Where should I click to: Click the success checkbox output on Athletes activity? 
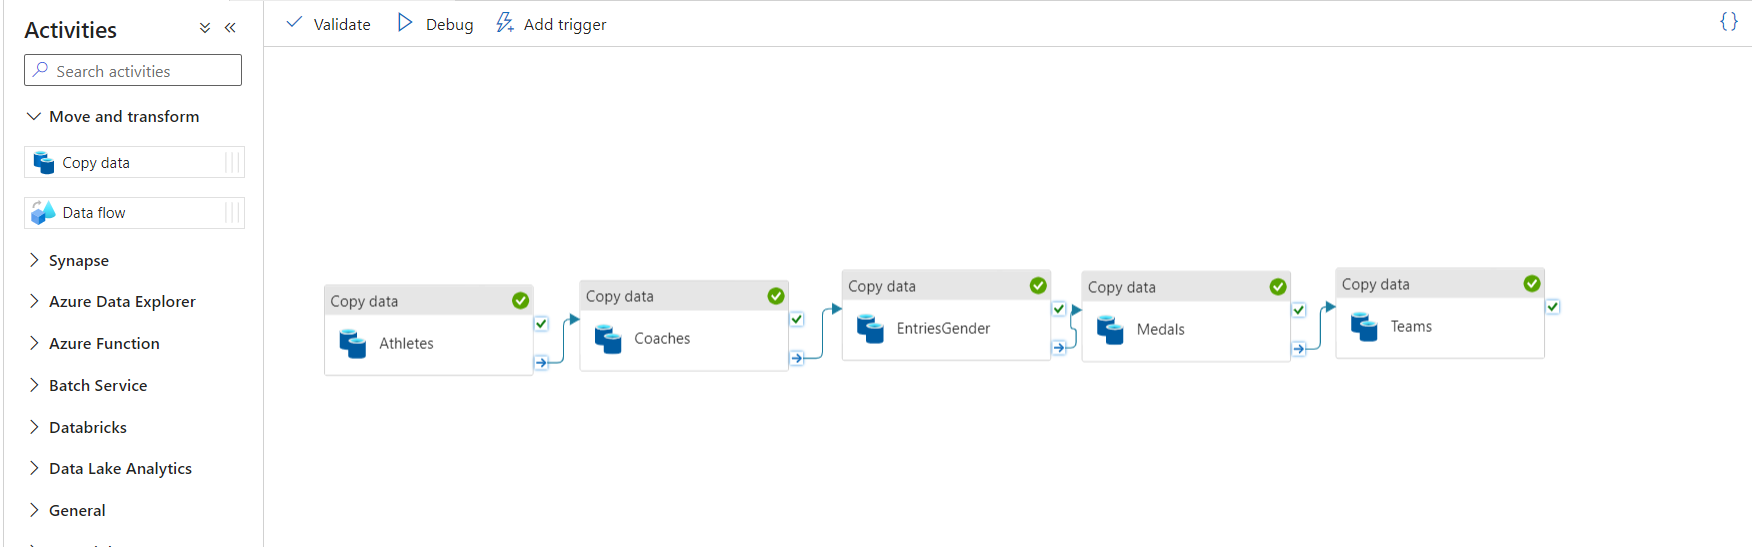pos(541,323)
